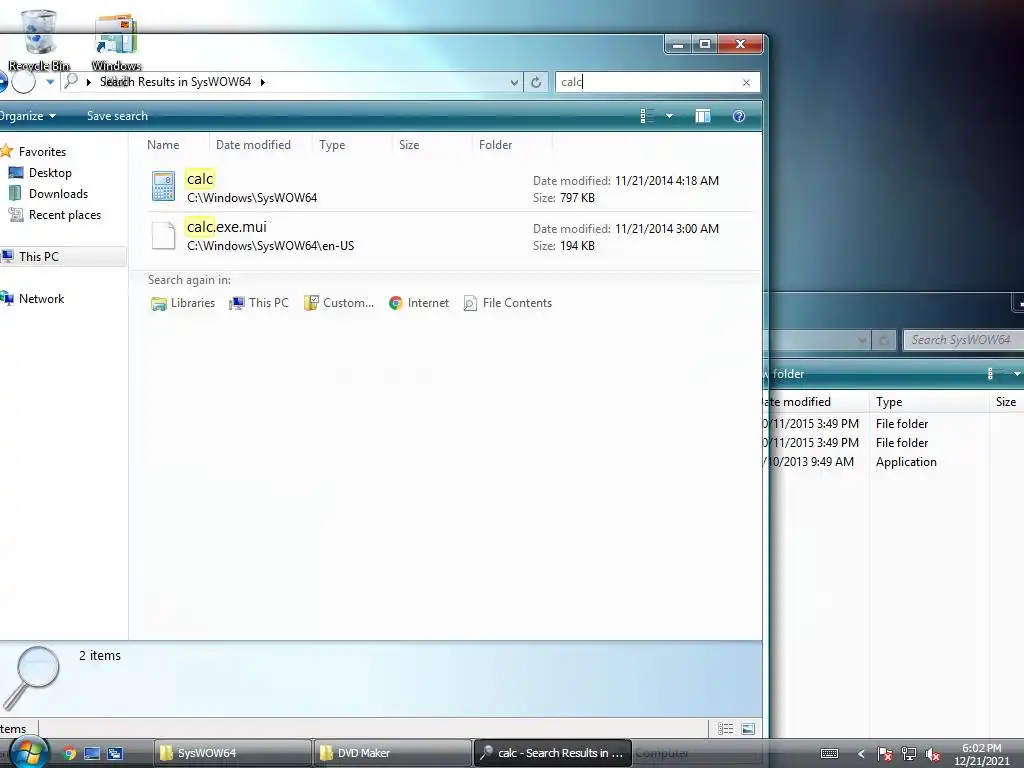Open the muted volume tray icon
The width and height of the screenshot is (1024, 768).
click(x=932, y=754)
